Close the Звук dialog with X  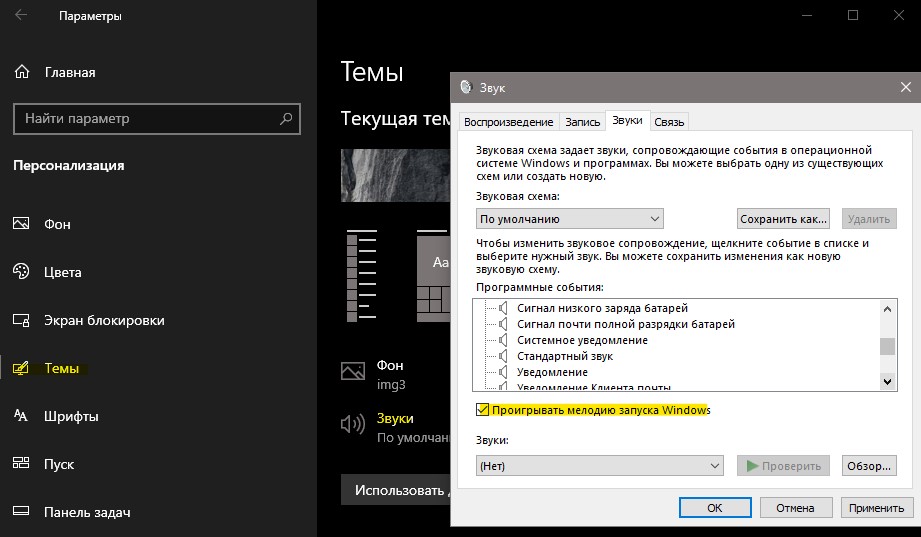[x=906, y=87]
